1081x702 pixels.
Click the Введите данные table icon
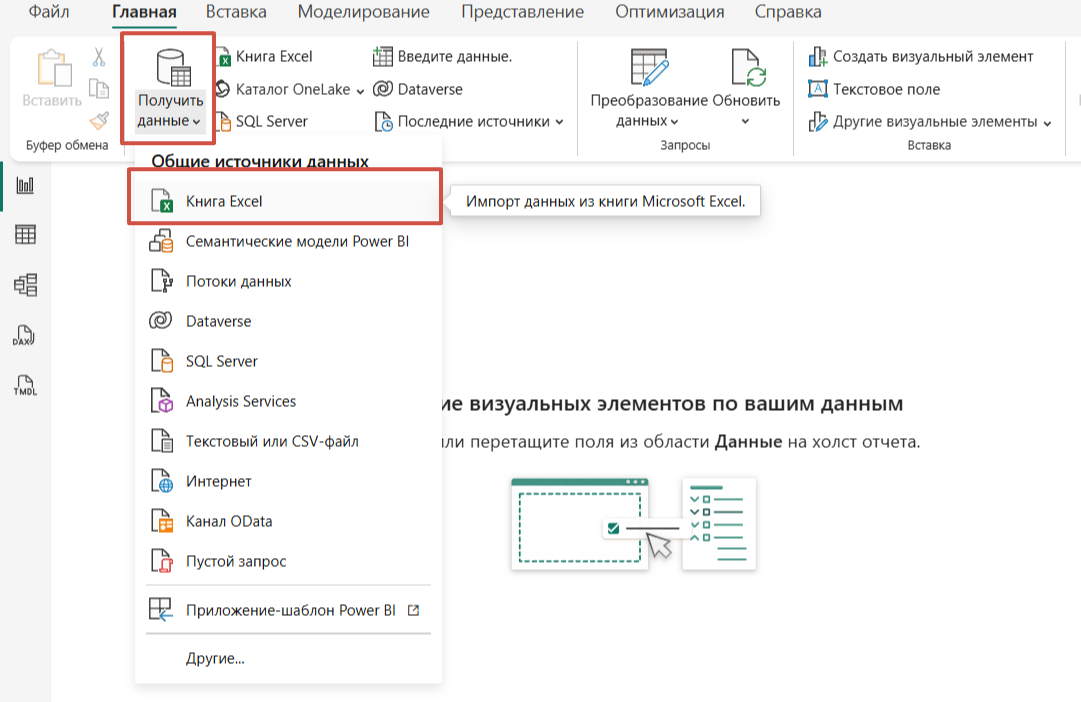383,57
